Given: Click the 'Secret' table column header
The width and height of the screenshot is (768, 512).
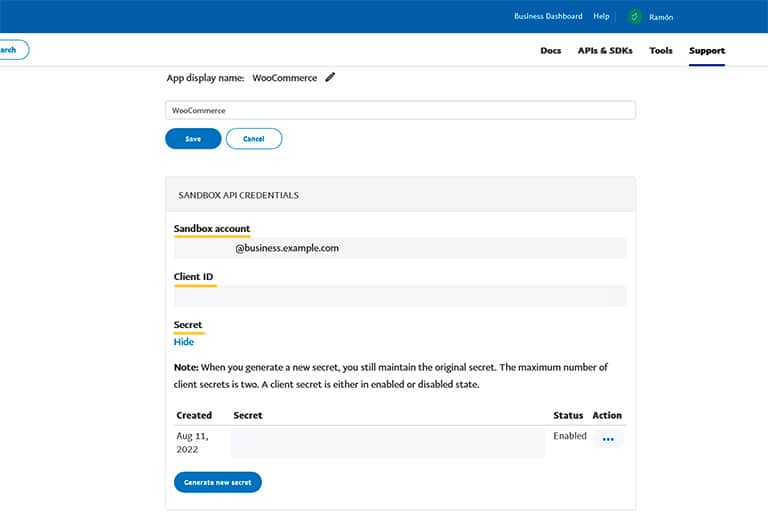Looking at the screenshot, I should [248, 415].
